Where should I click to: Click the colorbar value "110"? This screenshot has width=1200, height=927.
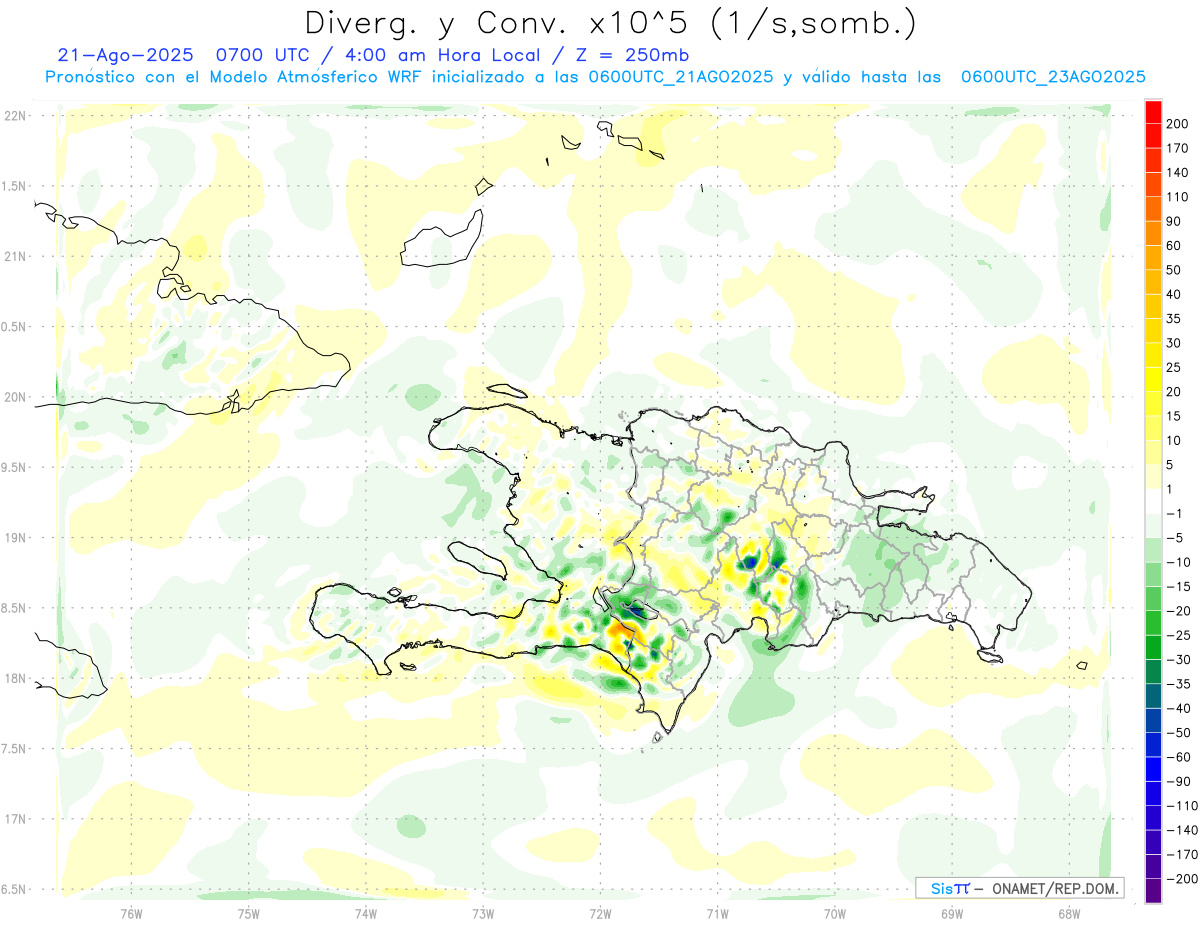tap(1177, 197)
